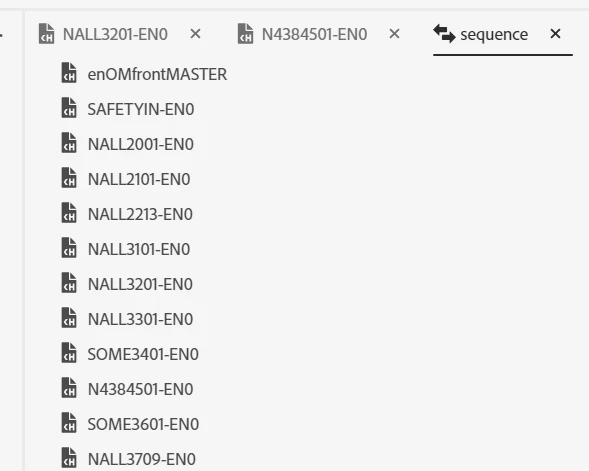
Task: Click the file icon on N4384501-EN0 tab
Action: tap(245, 33)
